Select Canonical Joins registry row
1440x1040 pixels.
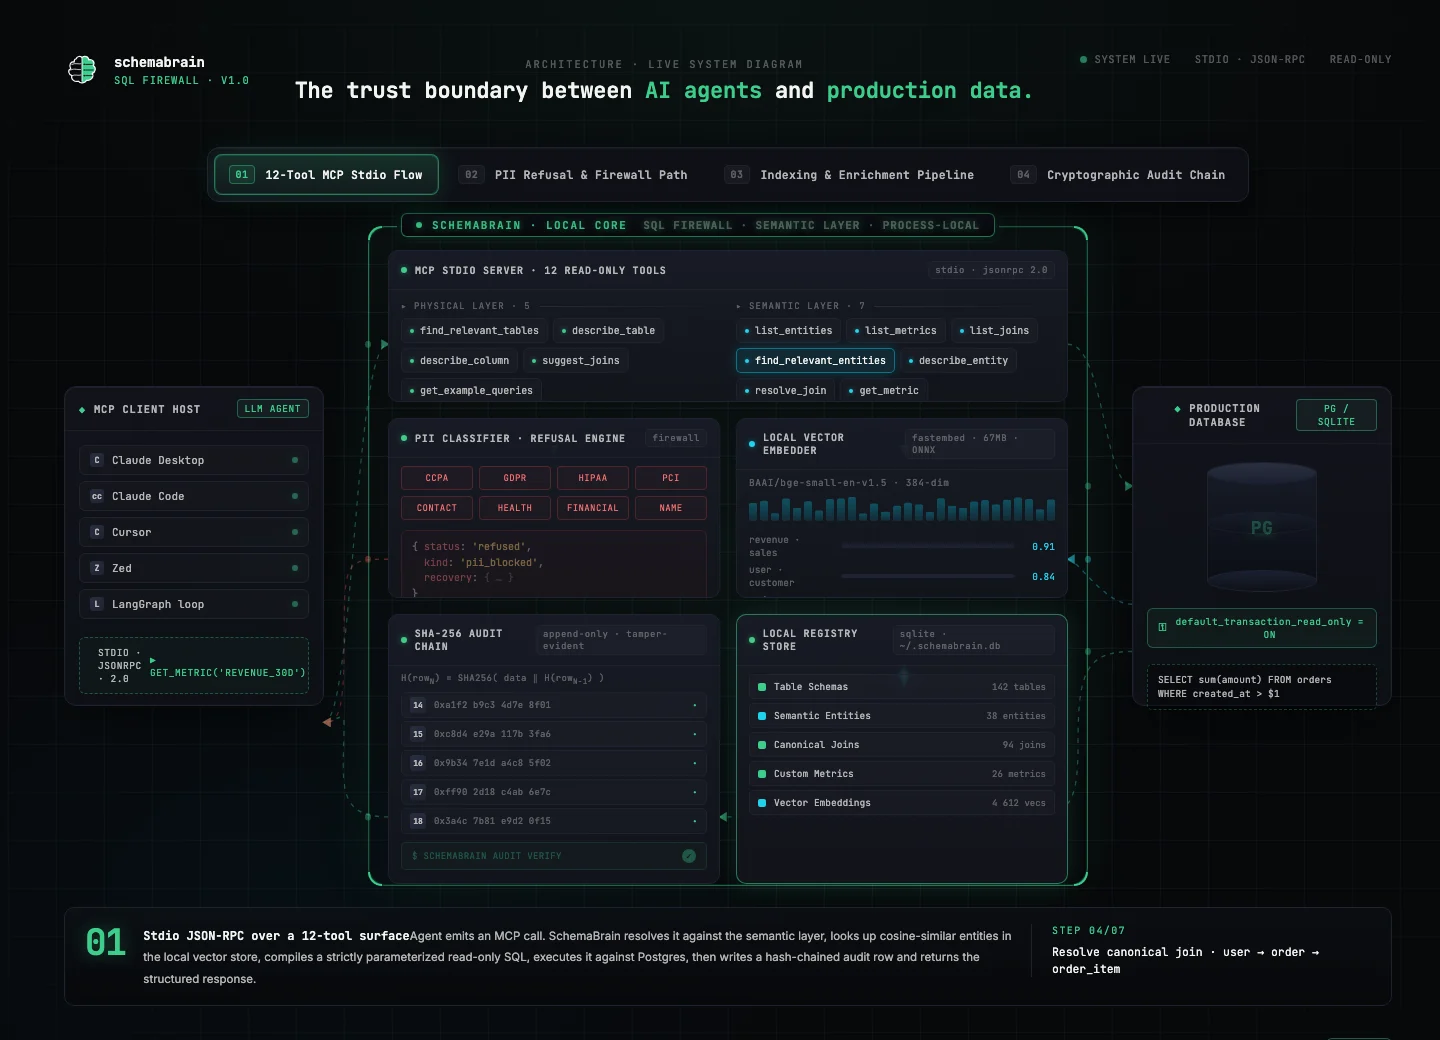pos(902,745)
